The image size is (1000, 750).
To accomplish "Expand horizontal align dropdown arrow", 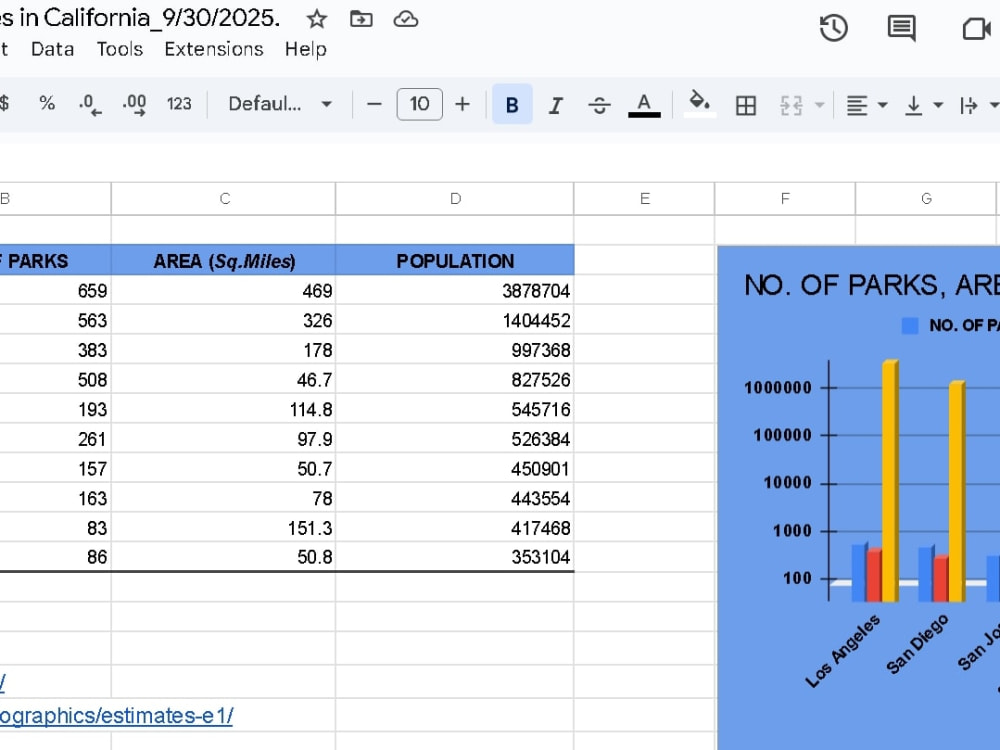I will (x=883, y=105).
